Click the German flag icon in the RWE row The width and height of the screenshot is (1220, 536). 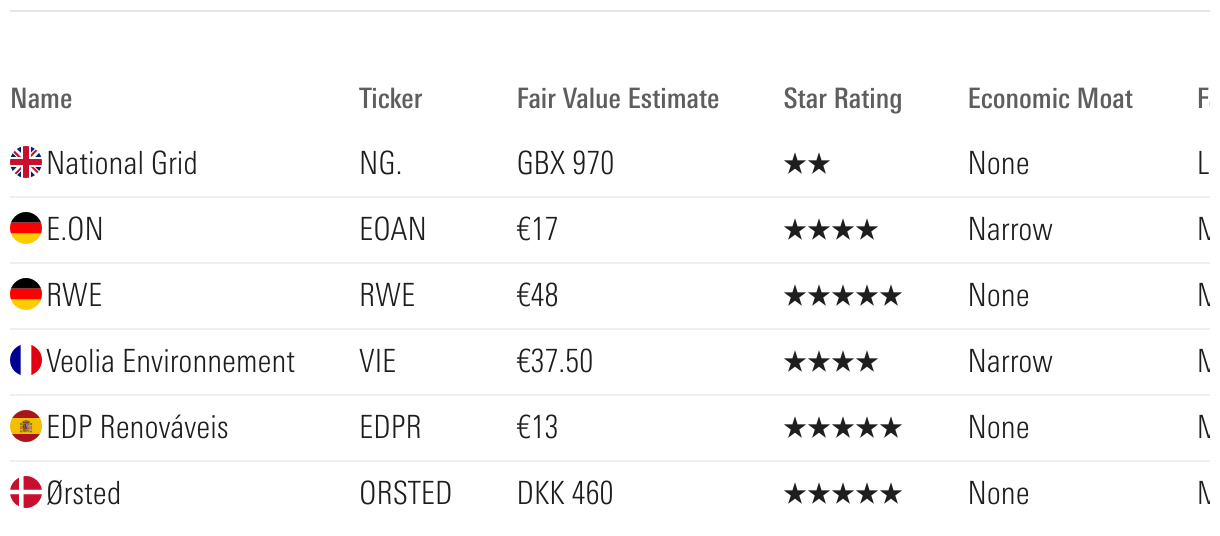(x=26, y=295)
